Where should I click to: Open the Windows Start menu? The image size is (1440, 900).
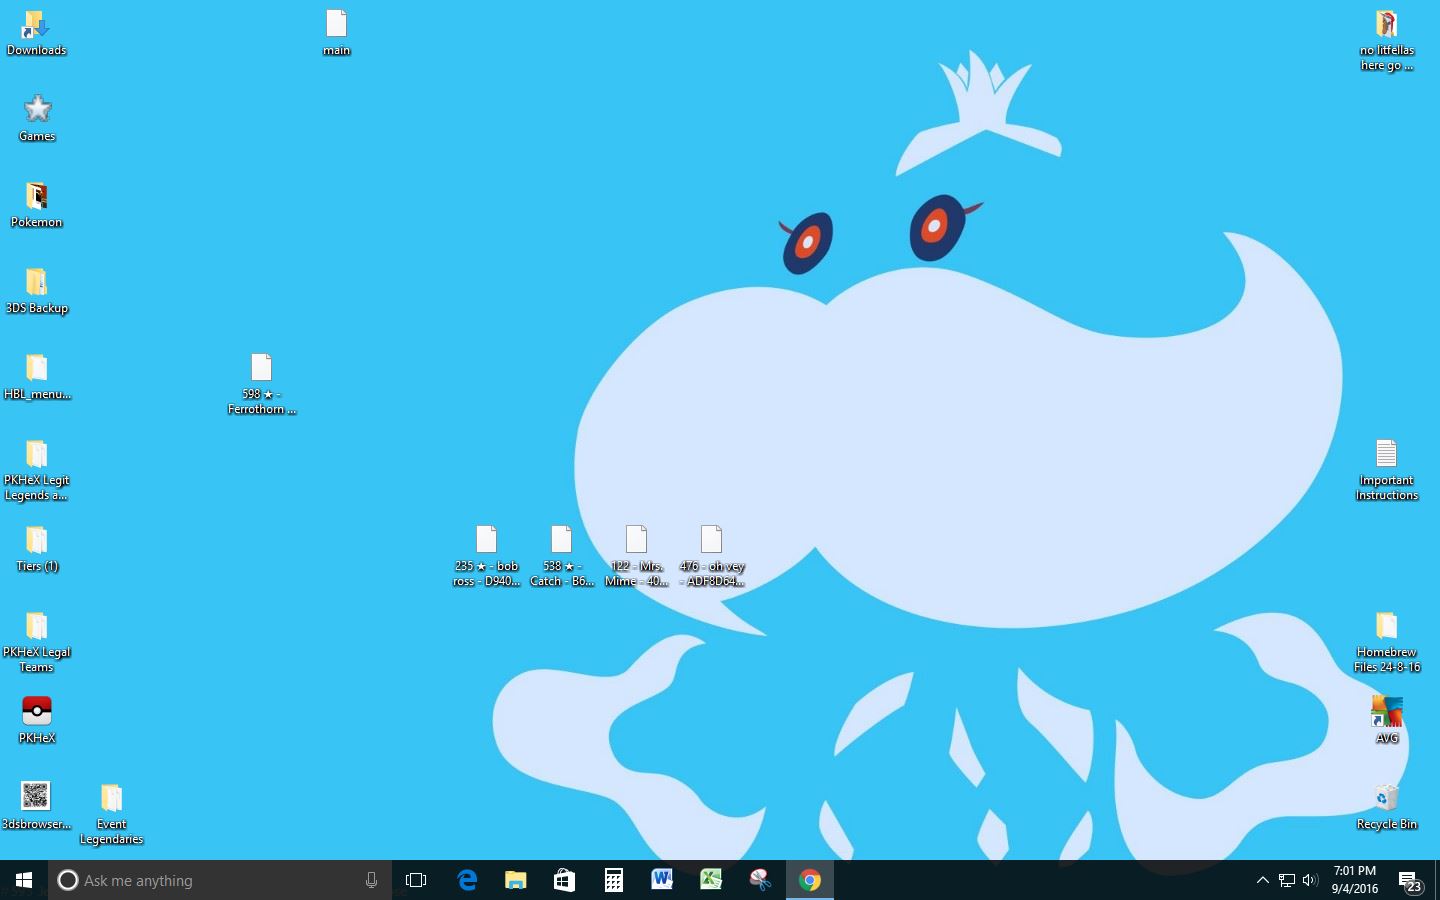click(x=24, y=880)
